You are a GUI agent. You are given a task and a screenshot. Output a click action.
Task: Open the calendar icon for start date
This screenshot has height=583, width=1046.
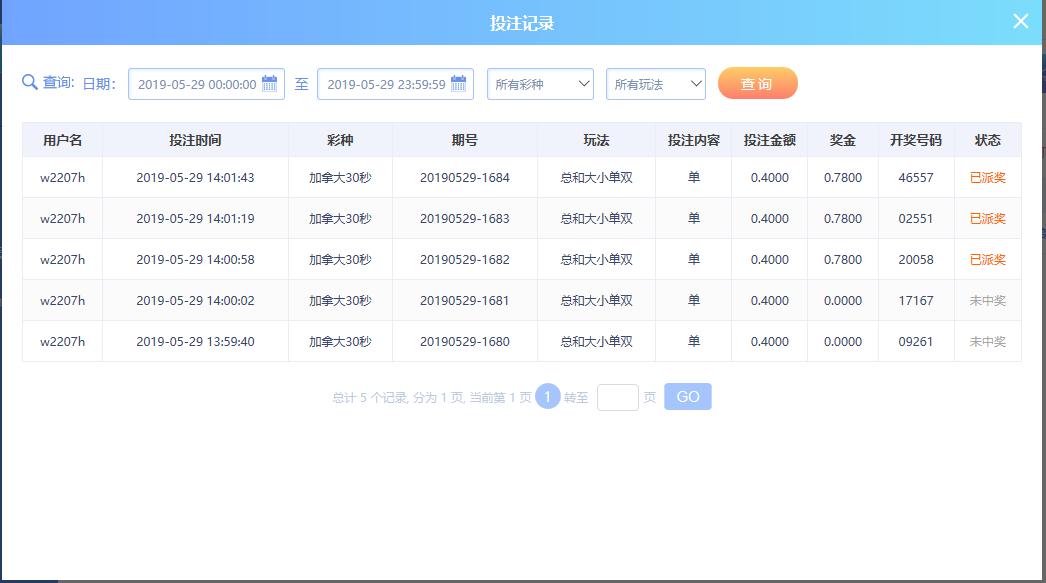click(270, 84)
